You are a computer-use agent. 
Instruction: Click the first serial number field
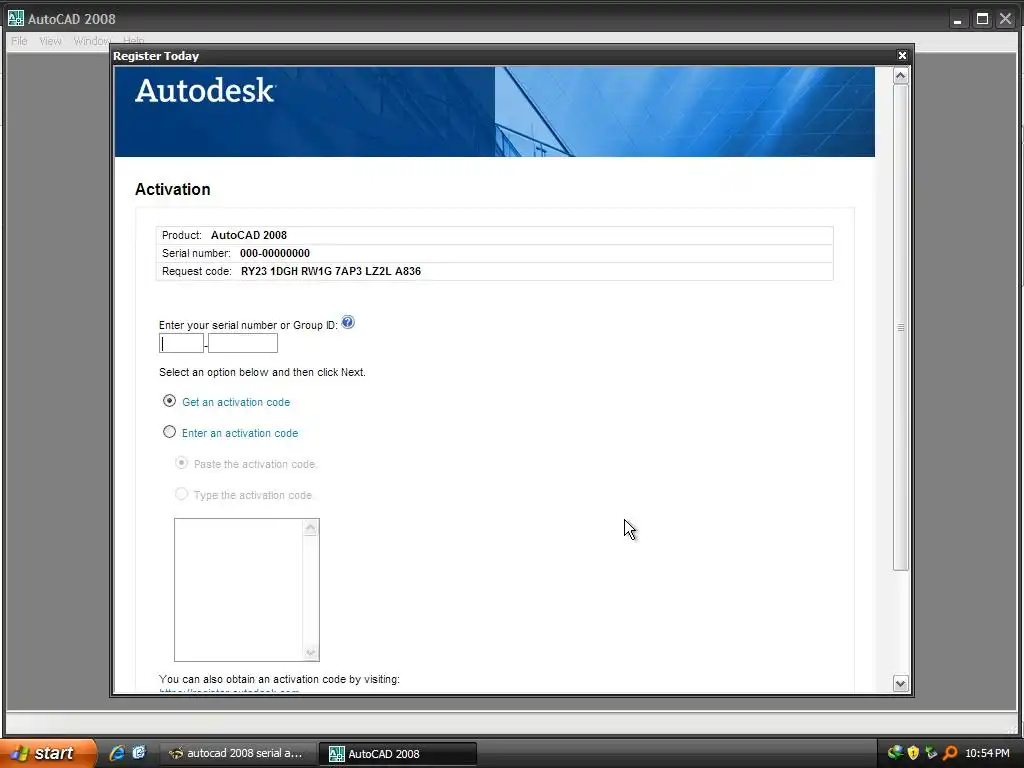click(182, 343)
